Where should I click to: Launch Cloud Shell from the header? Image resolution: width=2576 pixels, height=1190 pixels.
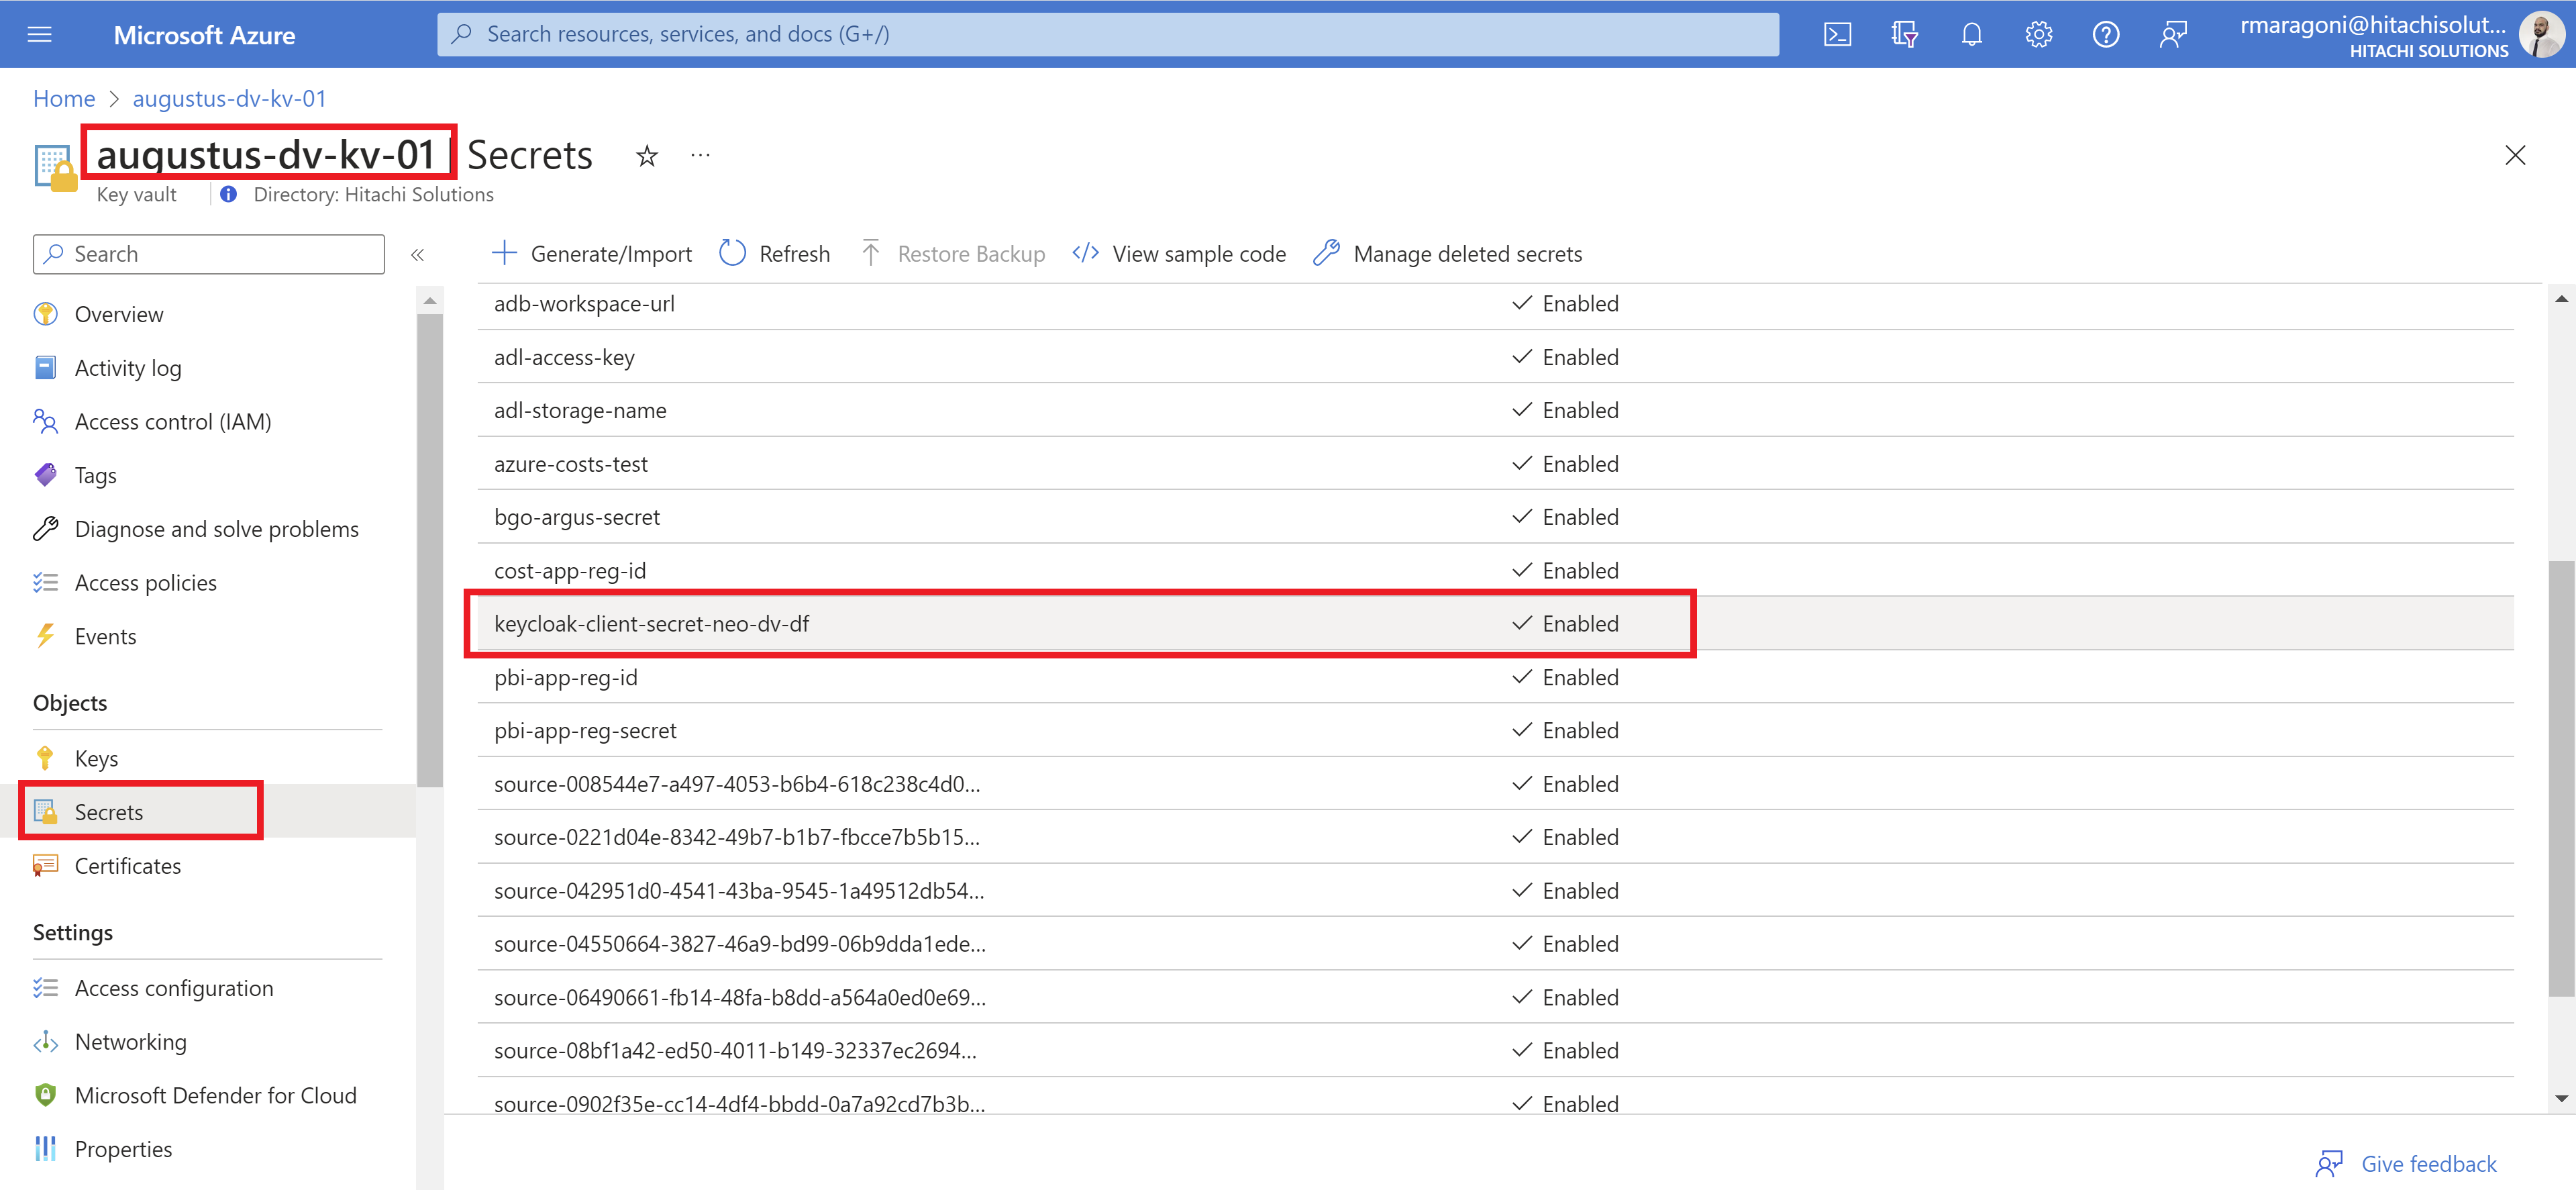coord(1837,35)
